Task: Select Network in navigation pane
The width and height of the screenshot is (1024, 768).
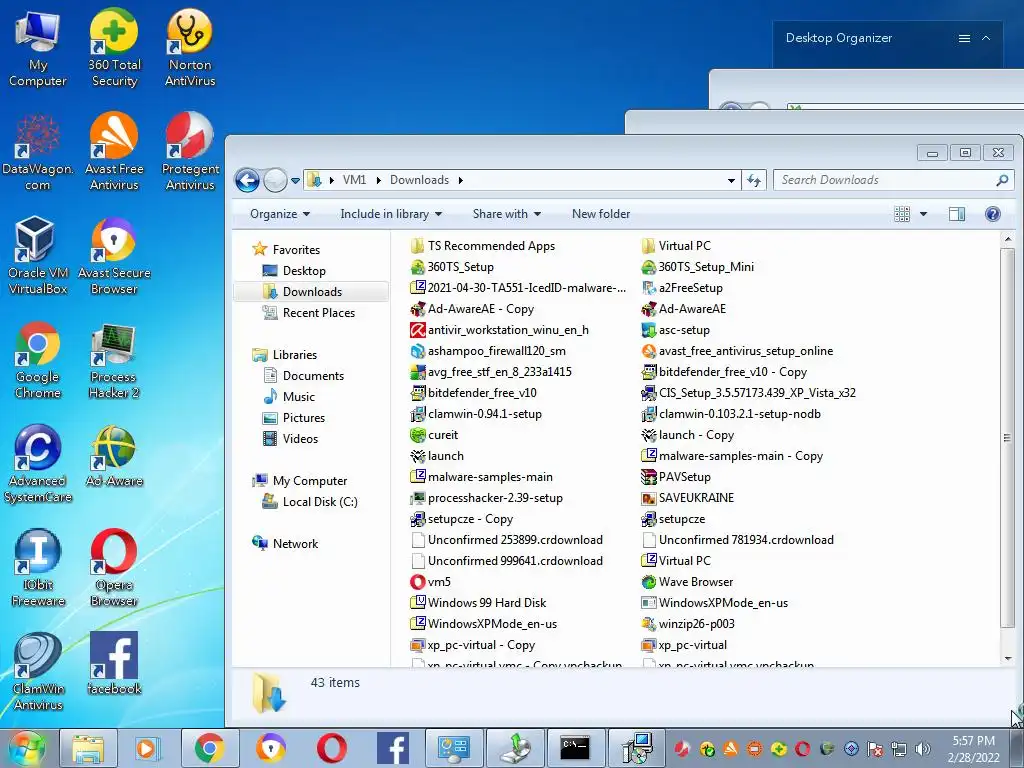Action: pos(295,544)
